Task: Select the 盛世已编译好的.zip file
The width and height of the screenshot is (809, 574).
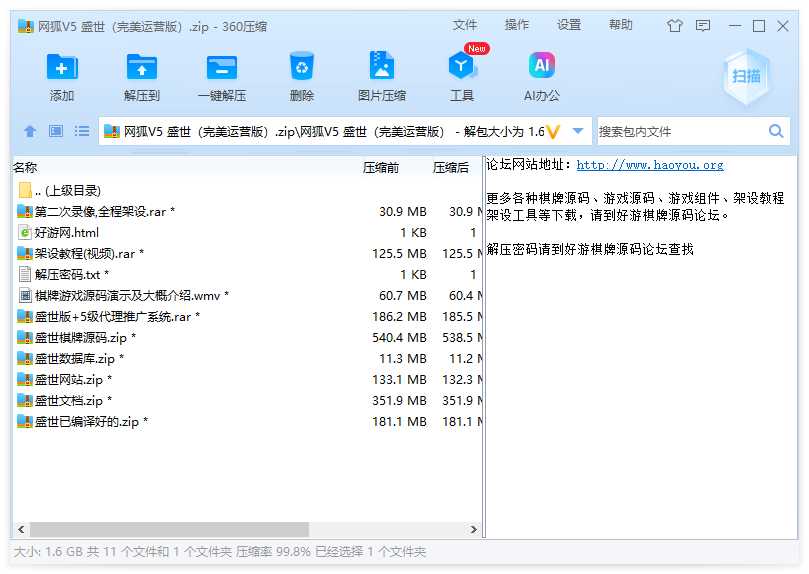Action: (x=247, y=422)
